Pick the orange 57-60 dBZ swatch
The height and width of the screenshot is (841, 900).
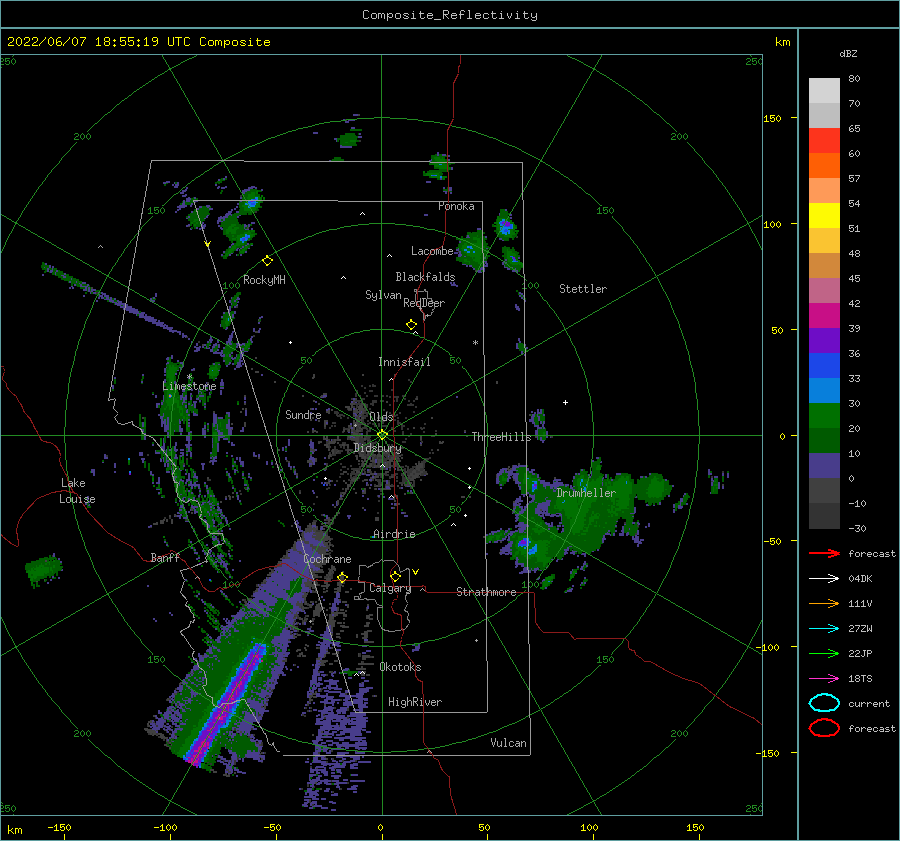point(824,166)
